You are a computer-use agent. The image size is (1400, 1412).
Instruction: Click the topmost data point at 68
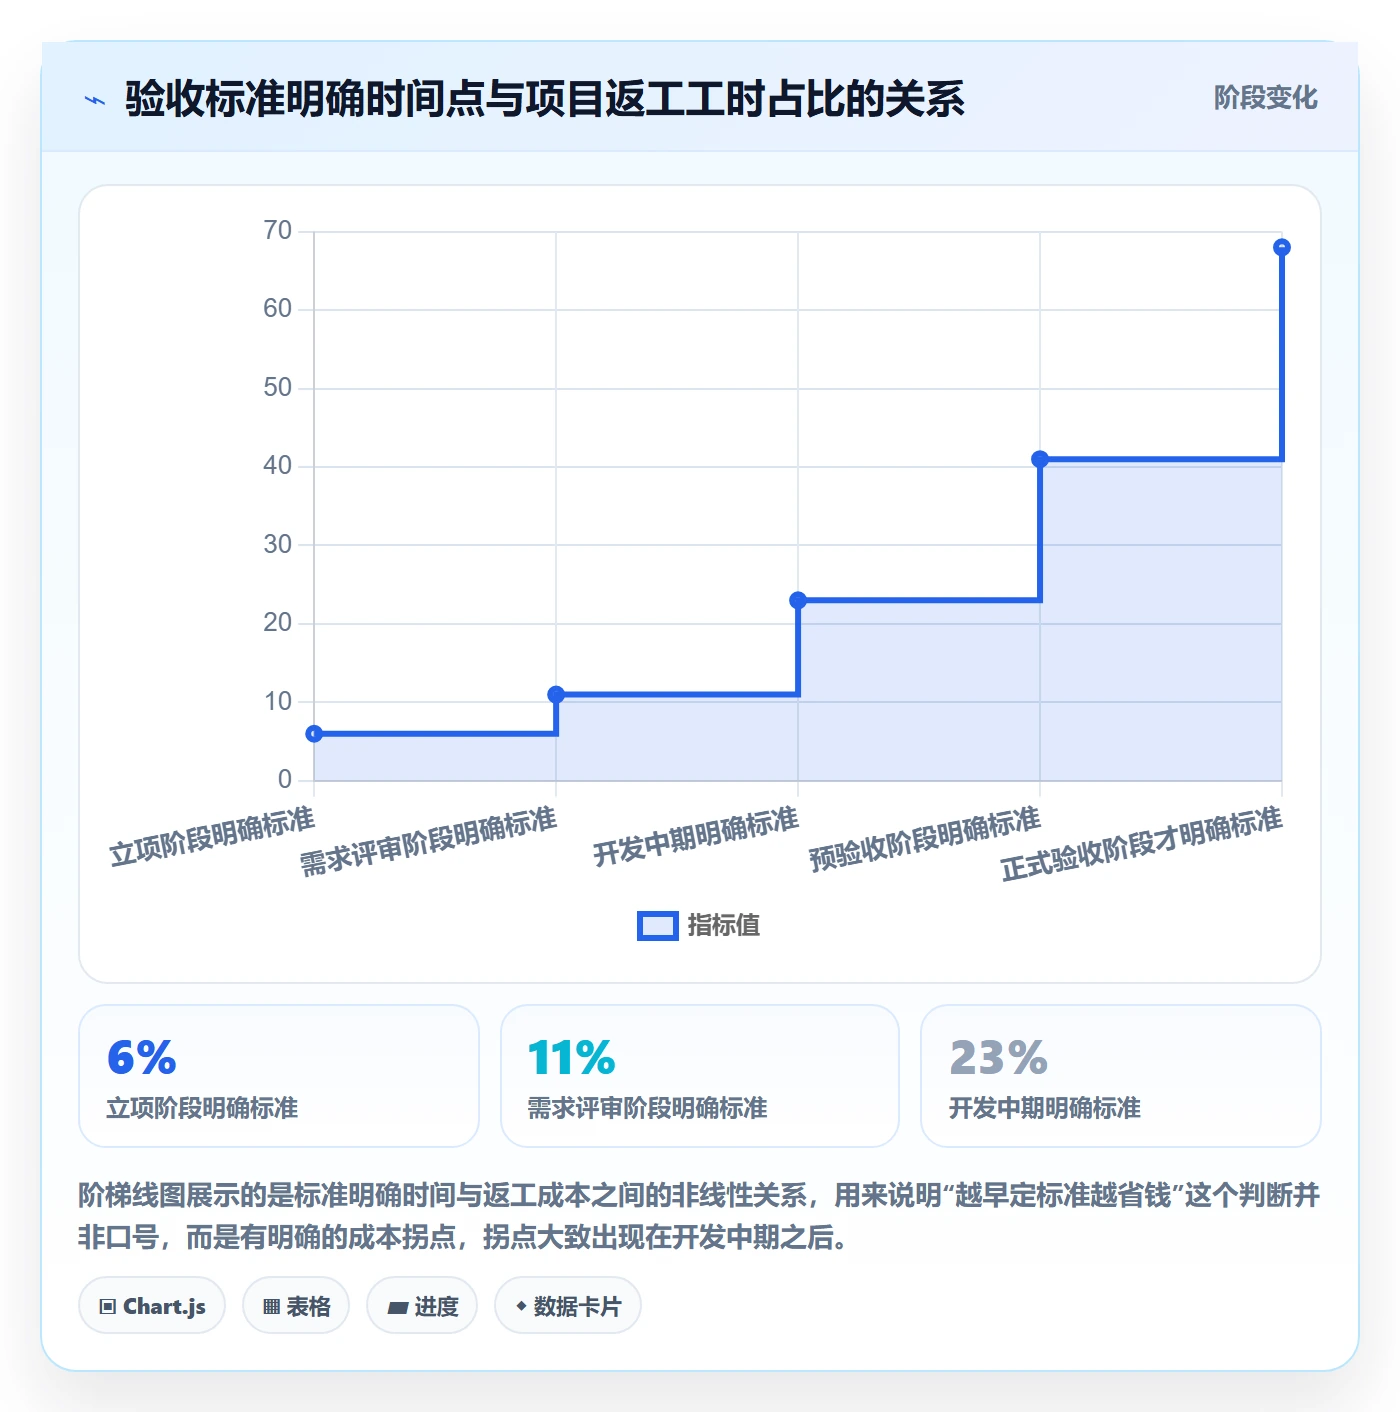[1282, 247]
